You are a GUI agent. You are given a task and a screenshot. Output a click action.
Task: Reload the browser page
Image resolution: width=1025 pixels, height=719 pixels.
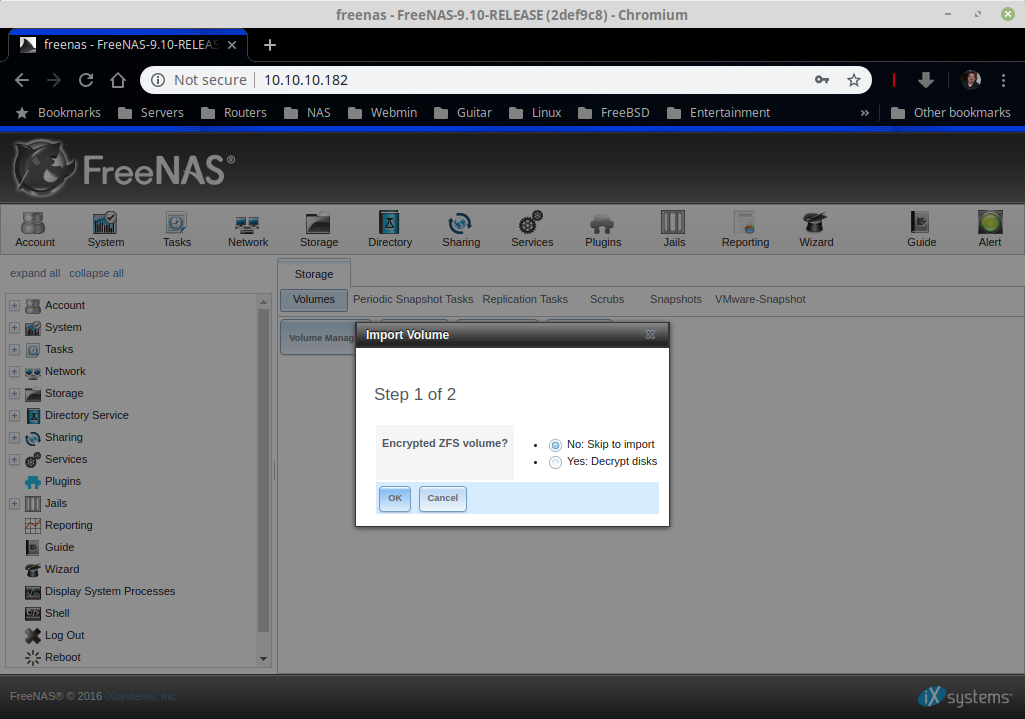(x=86, y=80)
